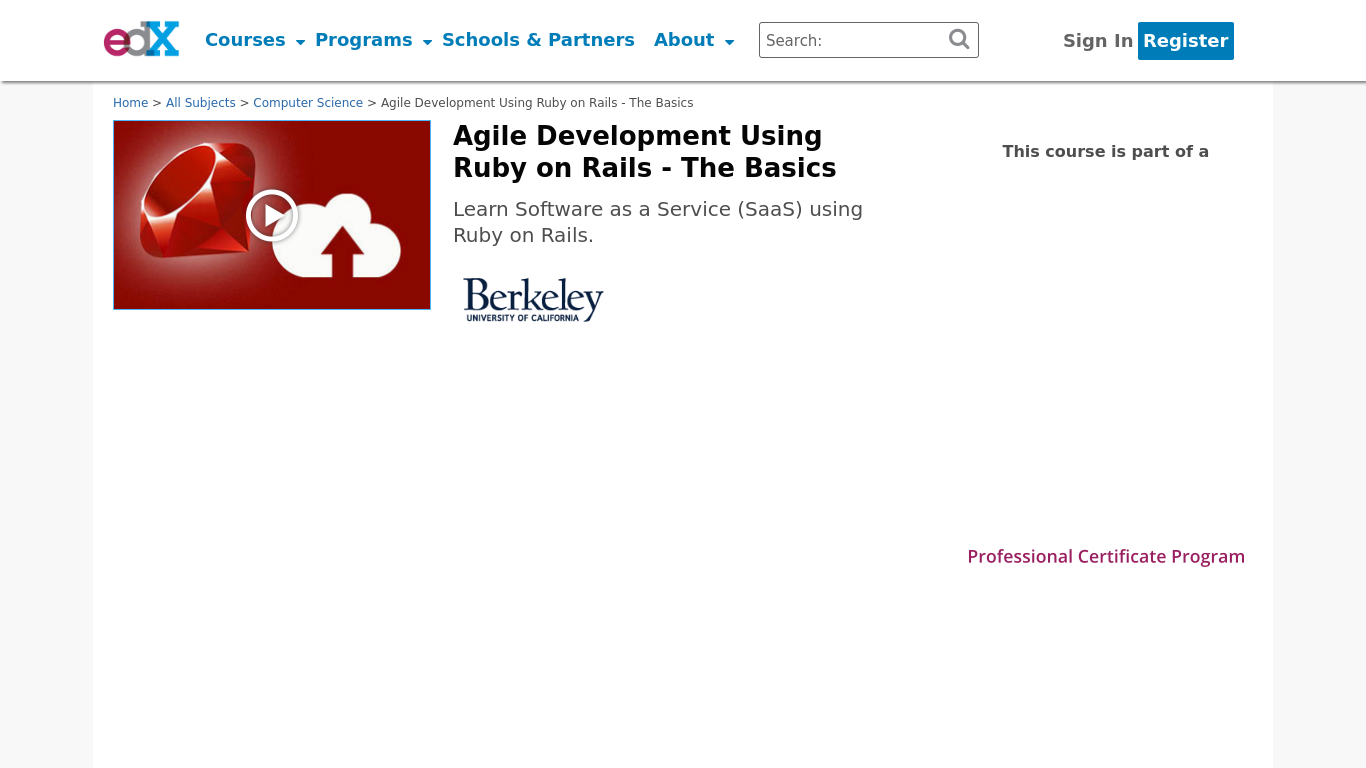The height and width of the screenshot is (768, 1366).
Task: Navigate to the Computer Science breadcrumb
Action: (308, 103)
